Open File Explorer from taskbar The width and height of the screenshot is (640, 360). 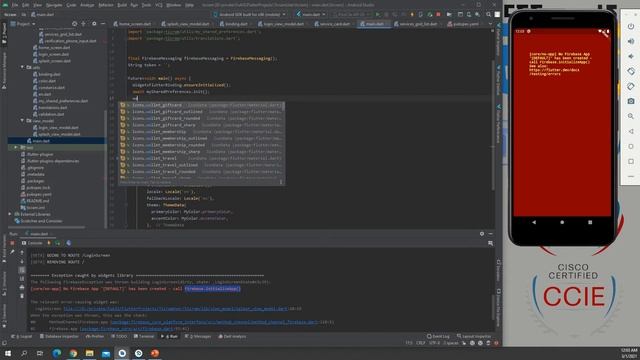click(89, 353)
